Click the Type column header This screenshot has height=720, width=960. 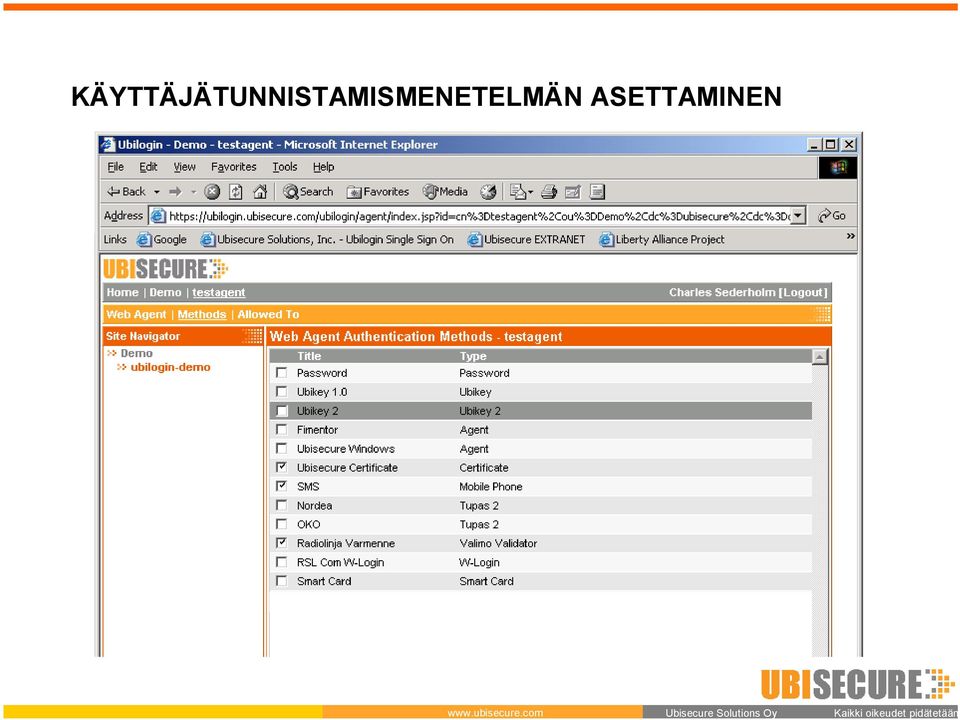[x=473, y=356]
